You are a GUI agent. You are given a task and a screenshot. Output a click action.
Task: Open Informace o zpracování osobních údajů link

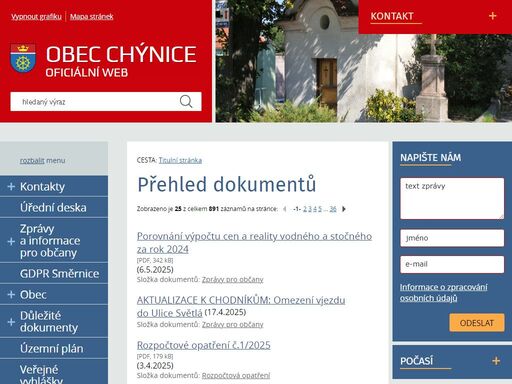click(443, 293)
